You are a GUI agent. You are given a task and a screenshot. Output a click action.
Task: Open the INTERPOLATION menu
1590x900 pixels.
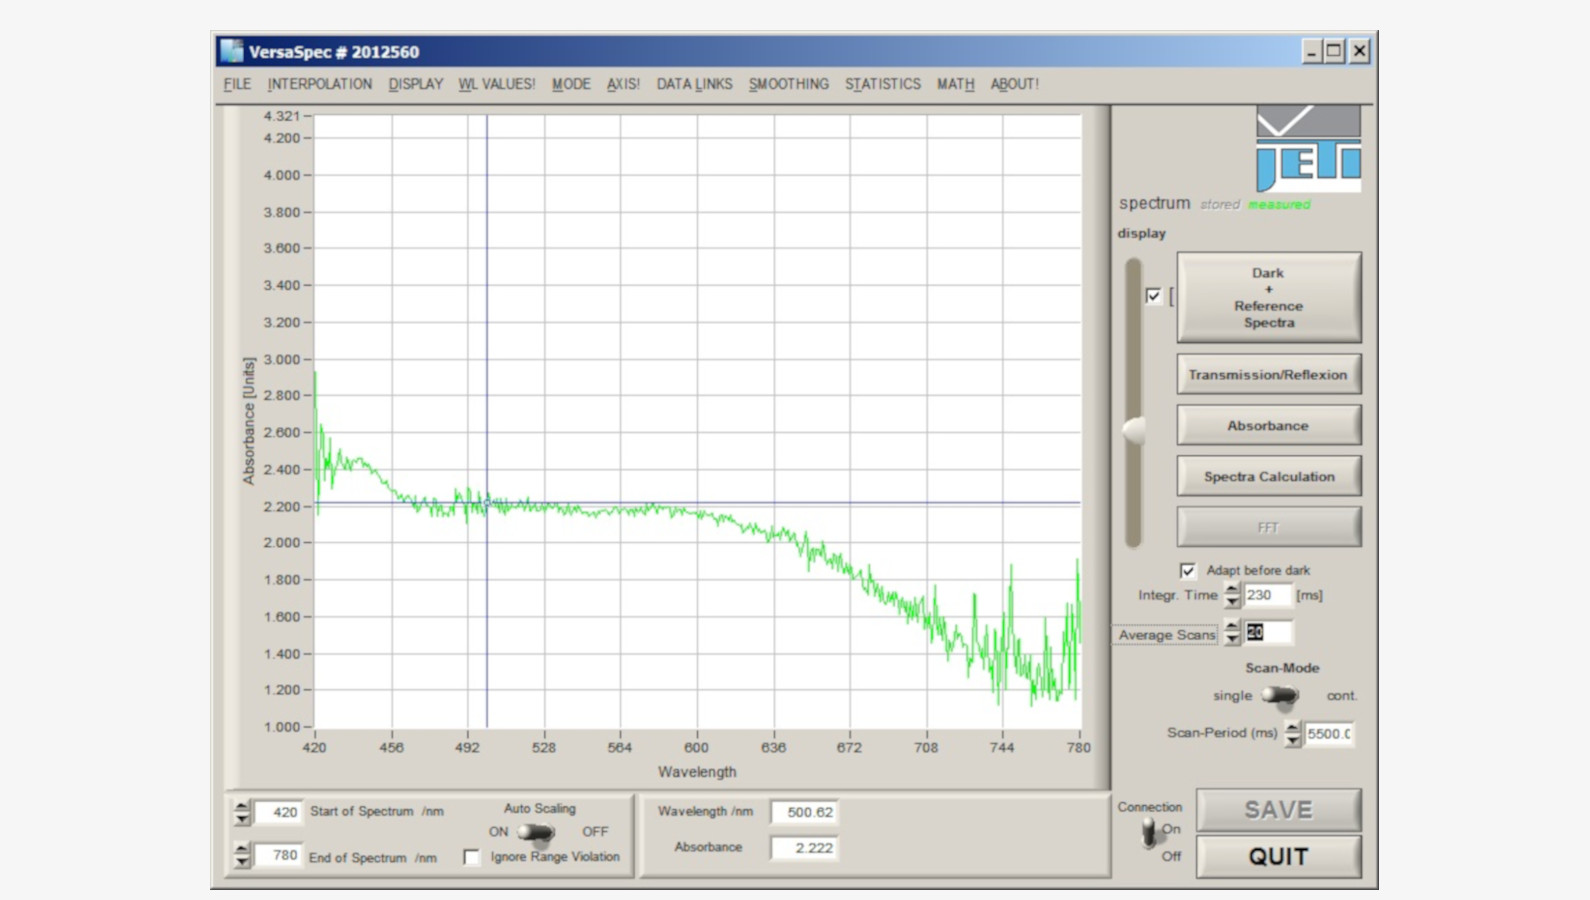pos(319,84)
